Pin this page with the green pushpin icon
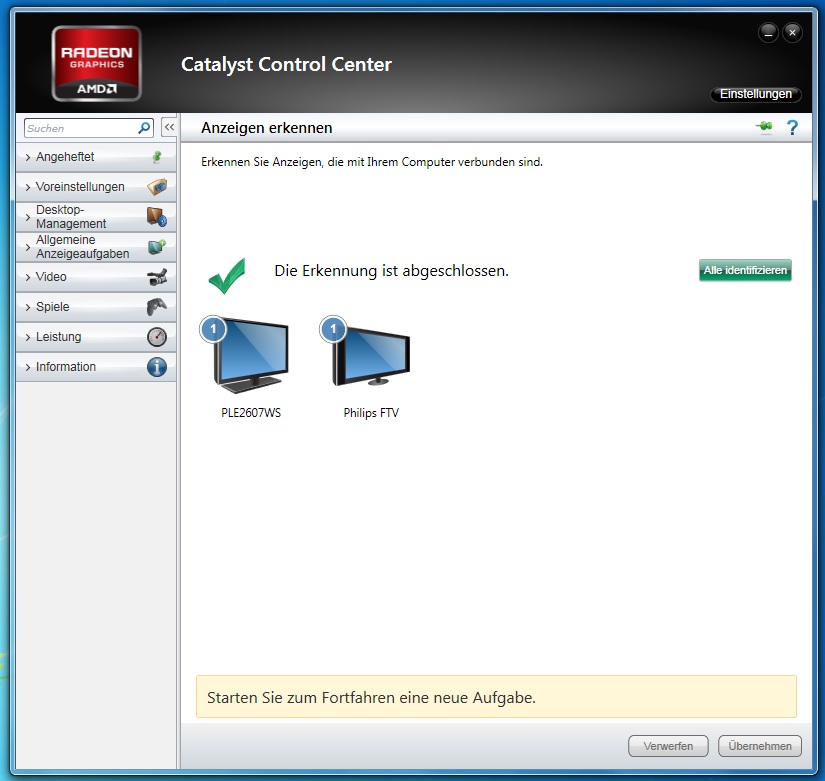Screen dimensions: 825x781 tap(764, 127)
